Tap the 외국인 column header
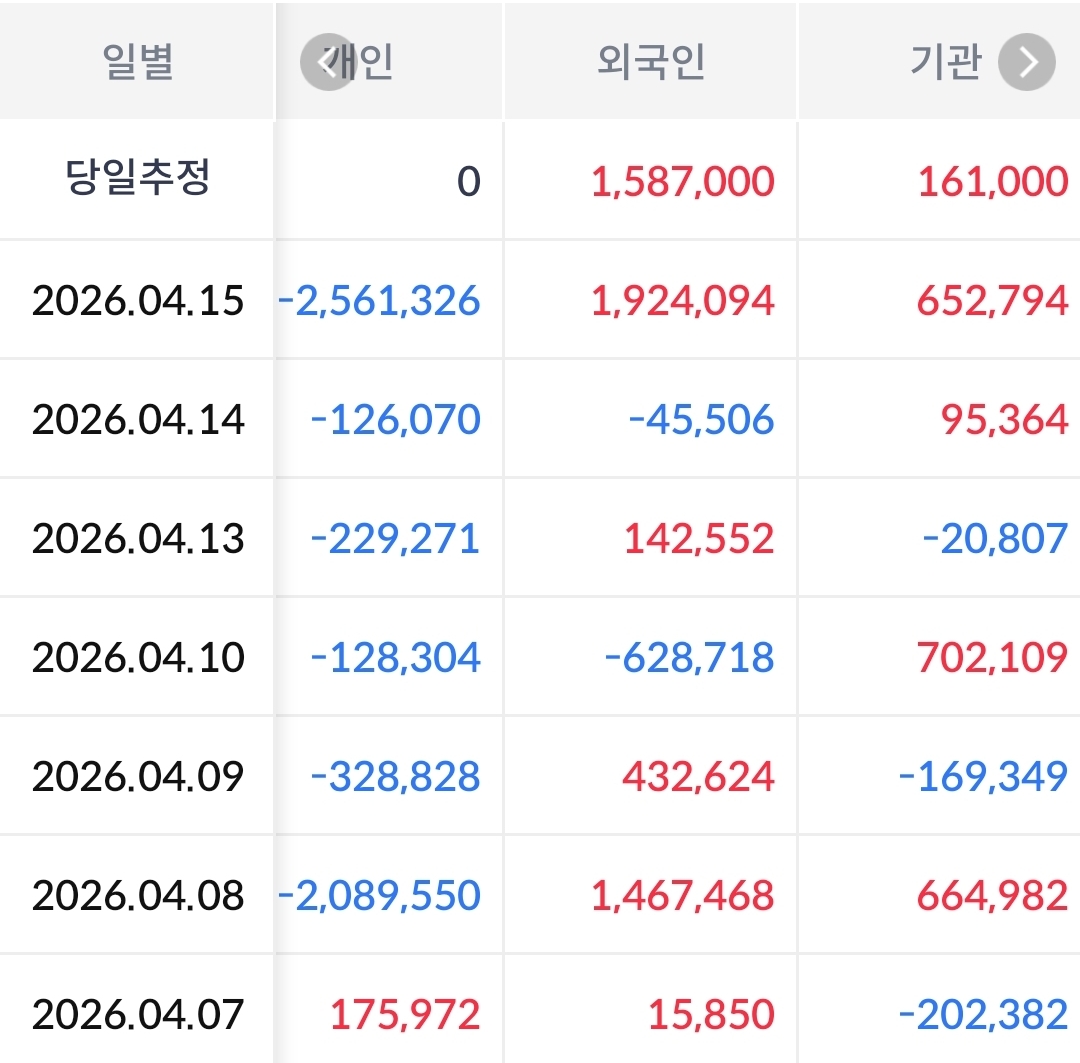This screenshot has width=1080, height=1063. click(x=651, y=62)
